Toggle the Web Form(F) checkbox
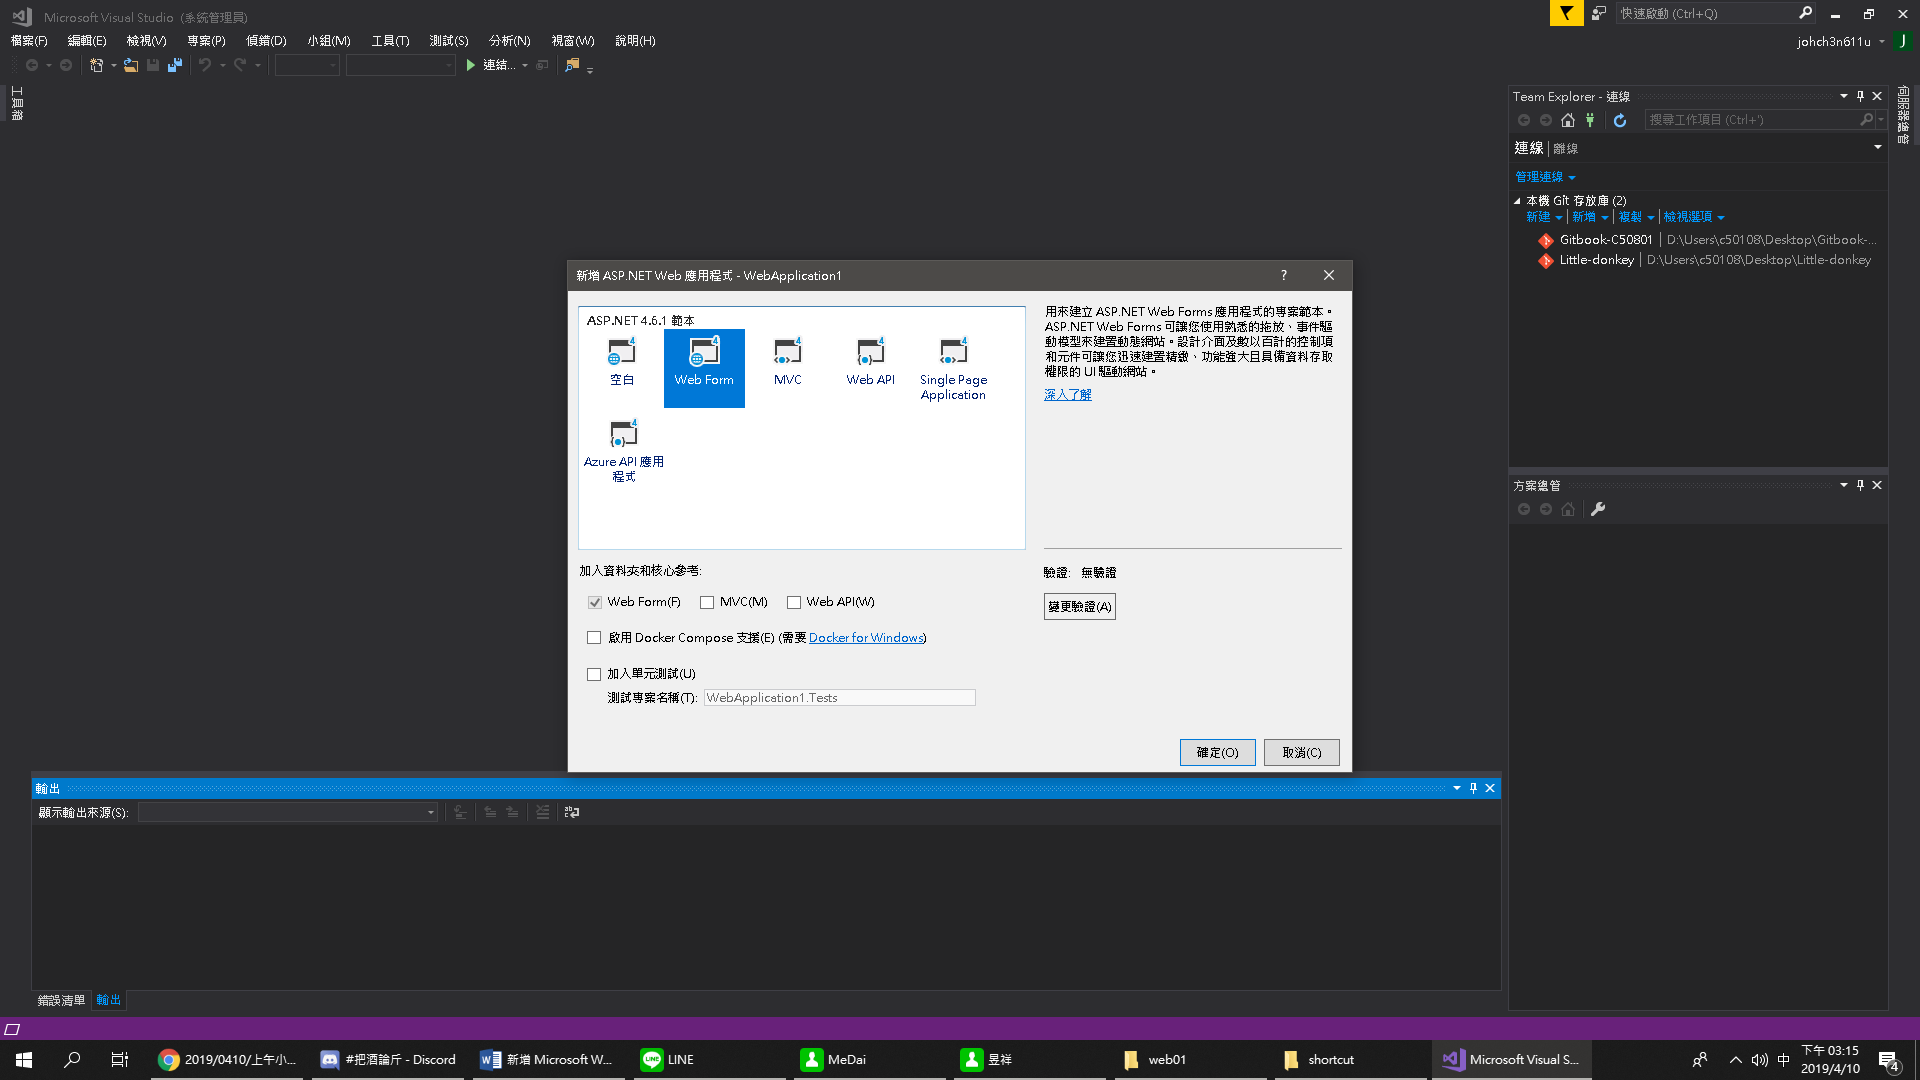1920x1080 pixels. (x=595, y=602)
